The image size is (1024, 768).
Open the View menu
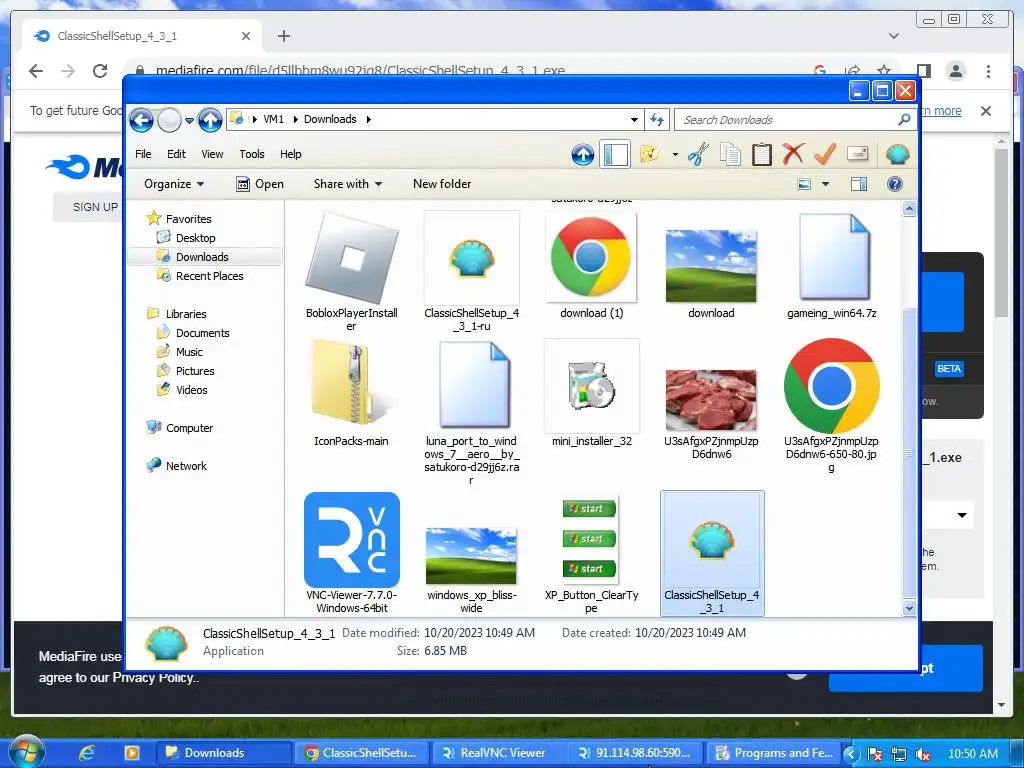pos(212,154)
